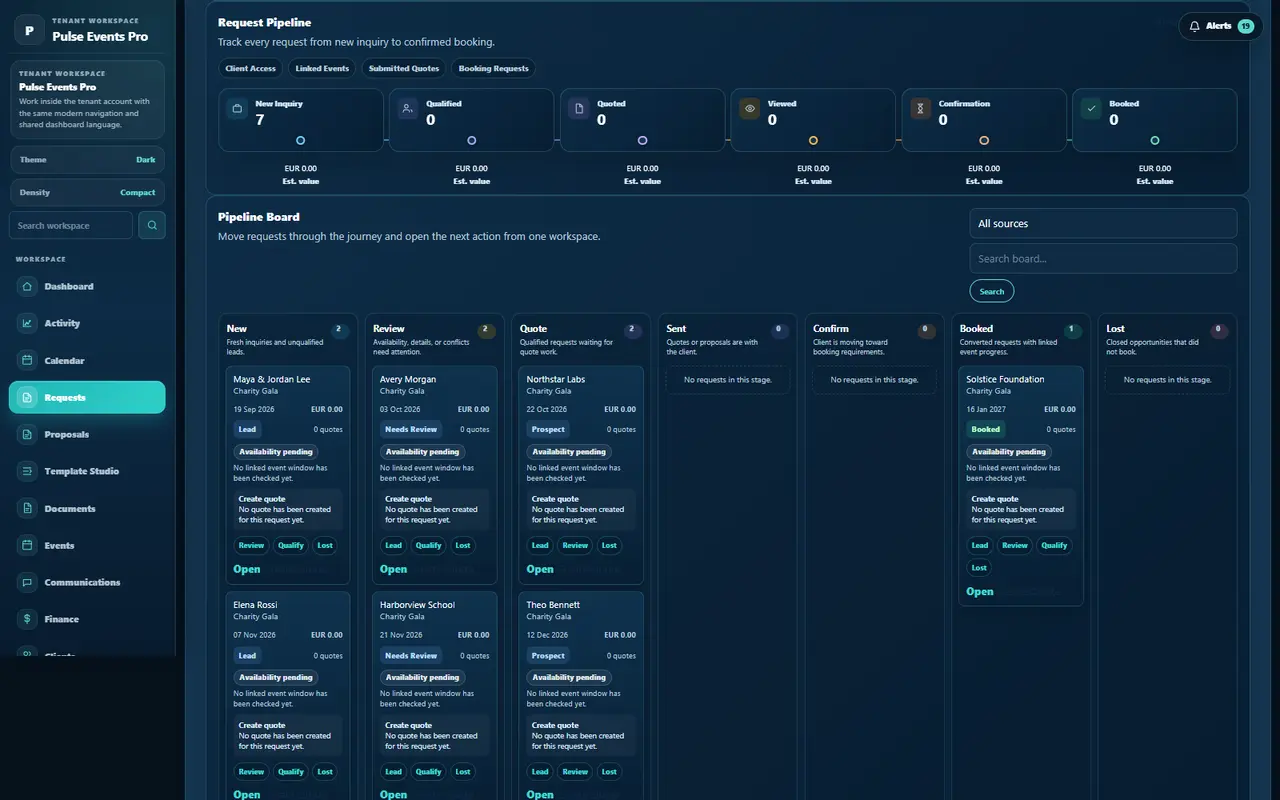Open the All sources dropdown
The height and width of the screenshot is (800, 1280).
[x=1103, y=223]
